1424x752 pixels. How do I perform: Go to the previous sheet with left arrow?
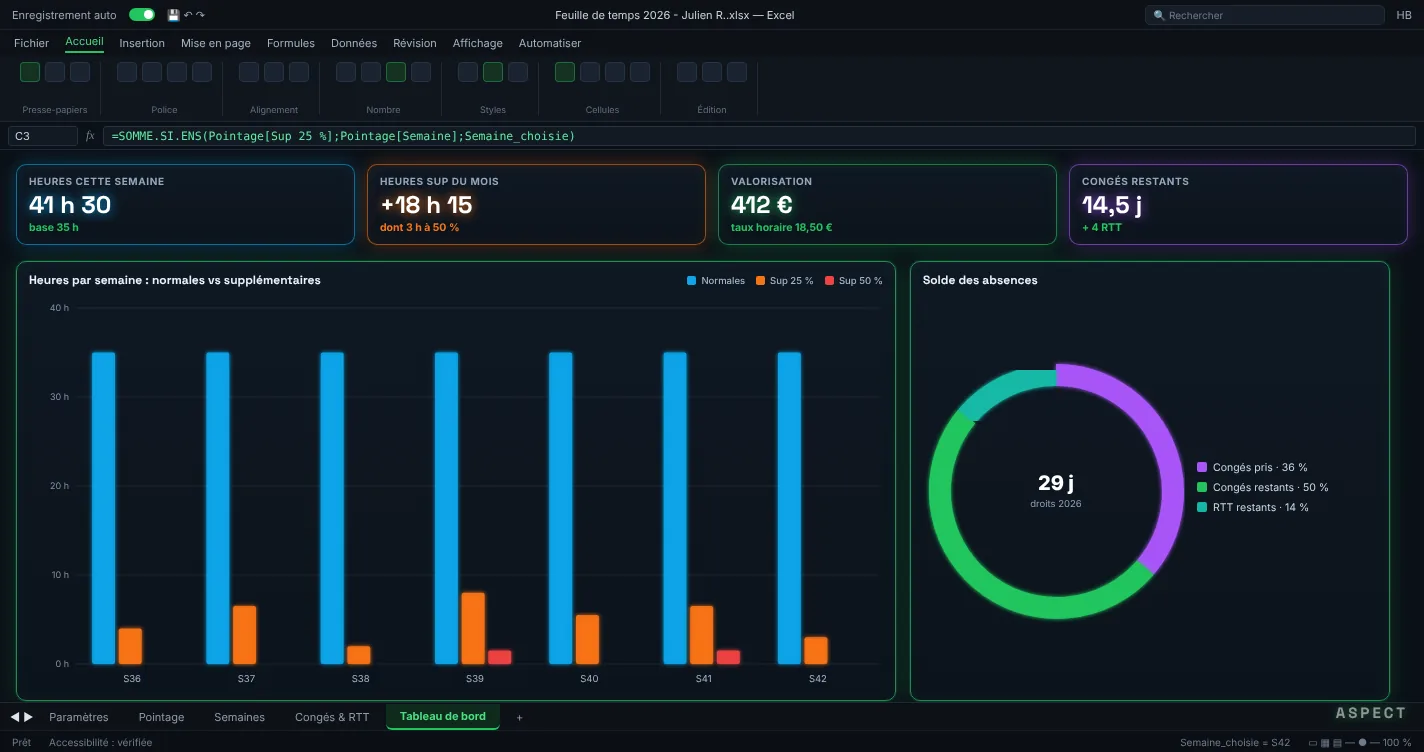[15, 717]
